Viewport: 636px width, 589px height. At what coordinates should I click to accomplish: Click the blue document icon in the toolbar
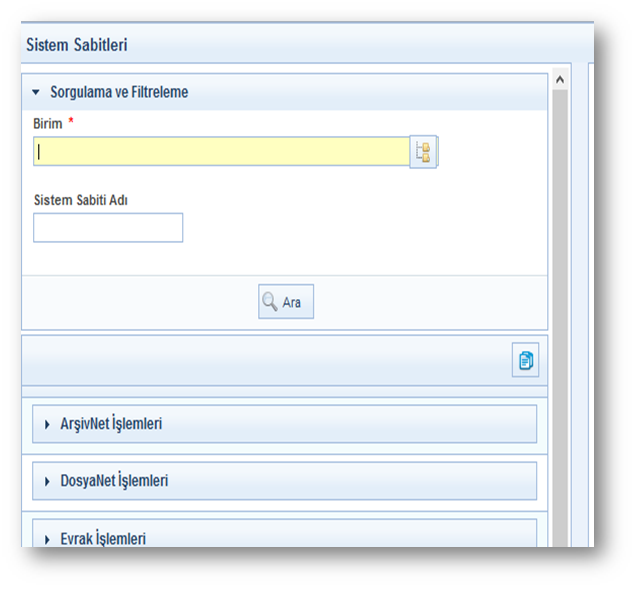pyautogui.click(x=526, y=361)
